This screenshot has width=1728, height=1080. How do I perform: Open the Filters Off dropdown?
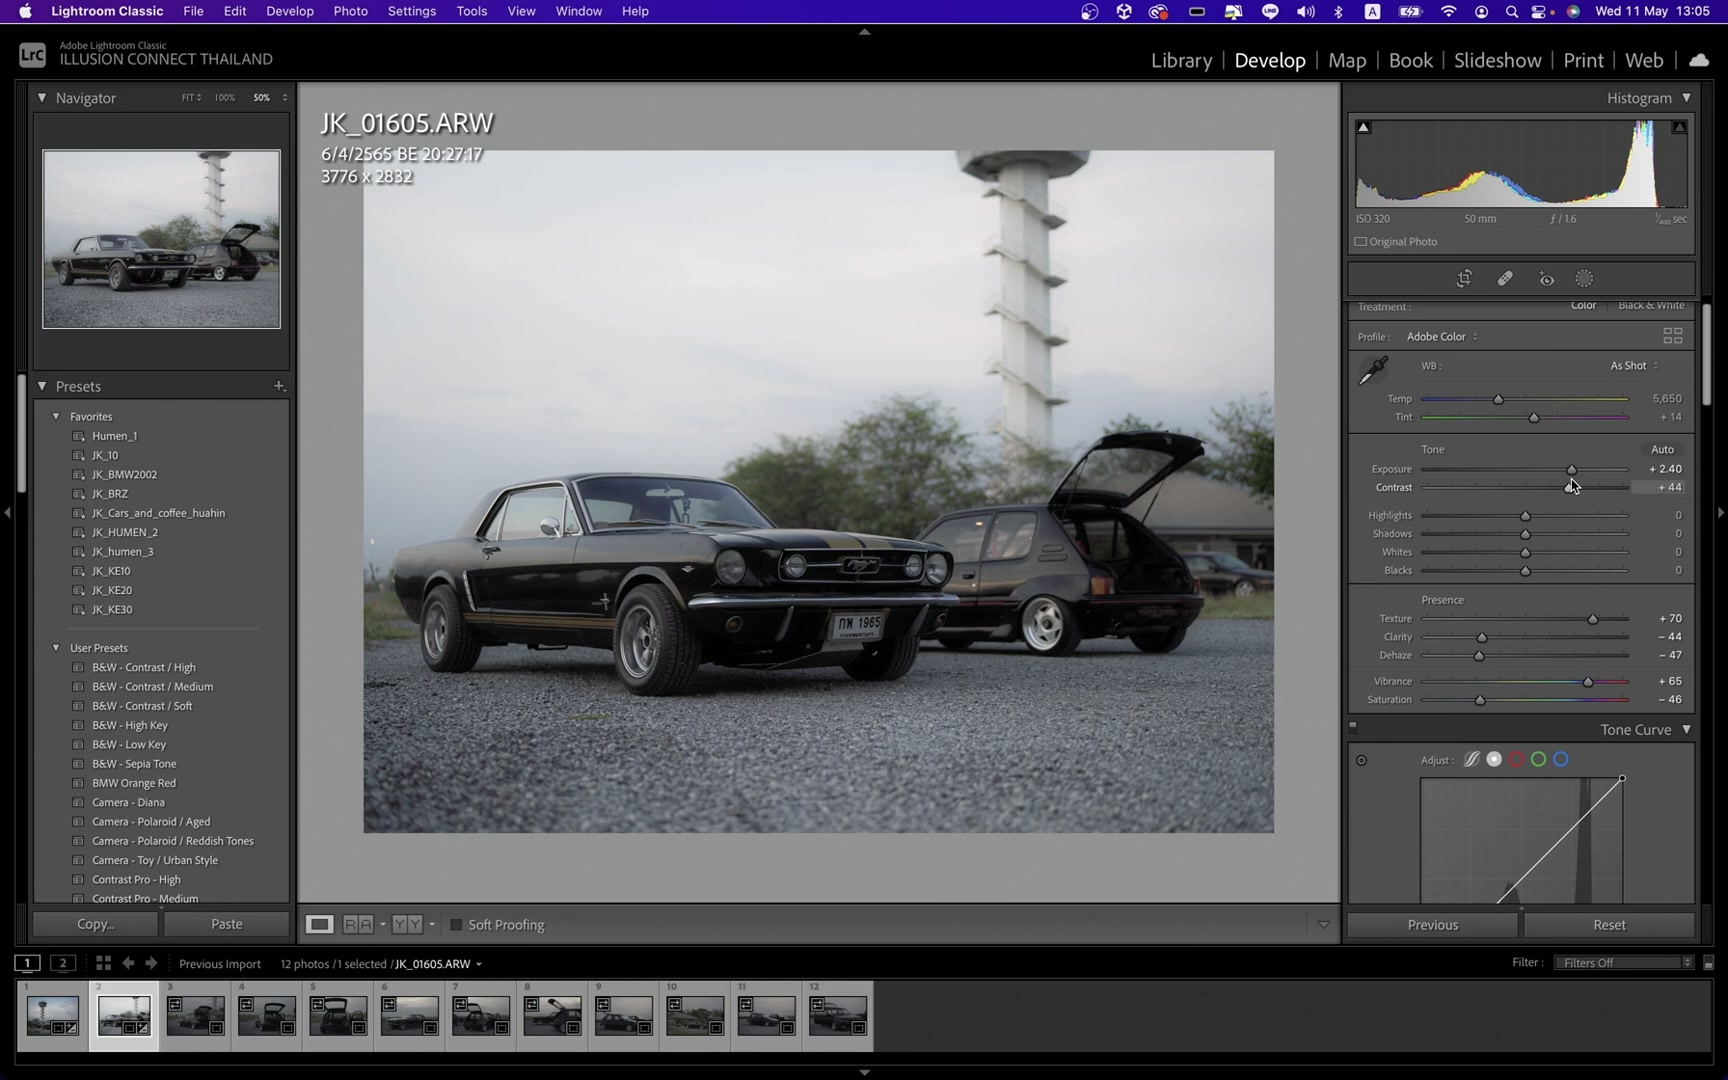1623,963
